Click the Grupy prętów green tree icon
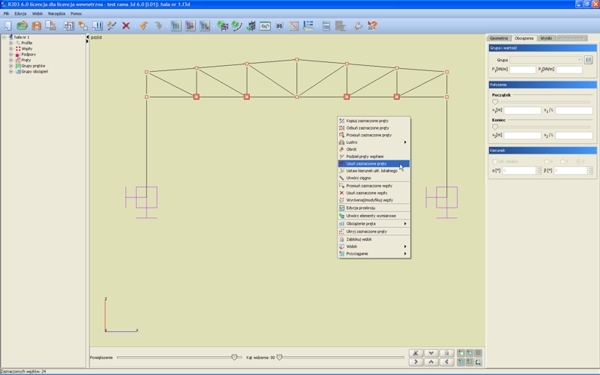This screenshot has height=375, width=600. [x=18, y=66]
